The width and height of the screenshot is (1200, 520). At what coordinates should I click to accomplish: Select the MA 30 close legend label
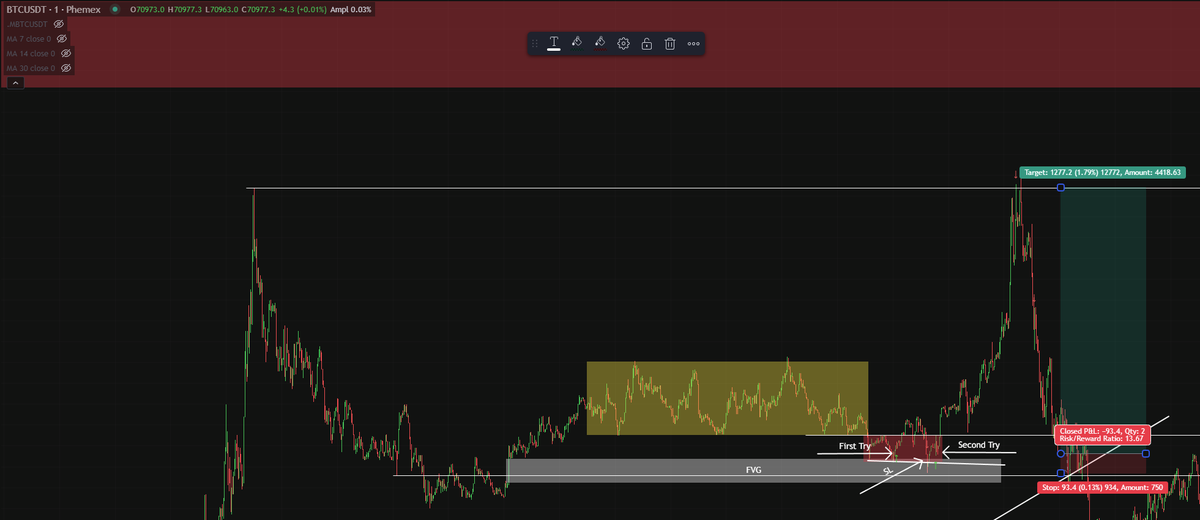tap(30, 68)
